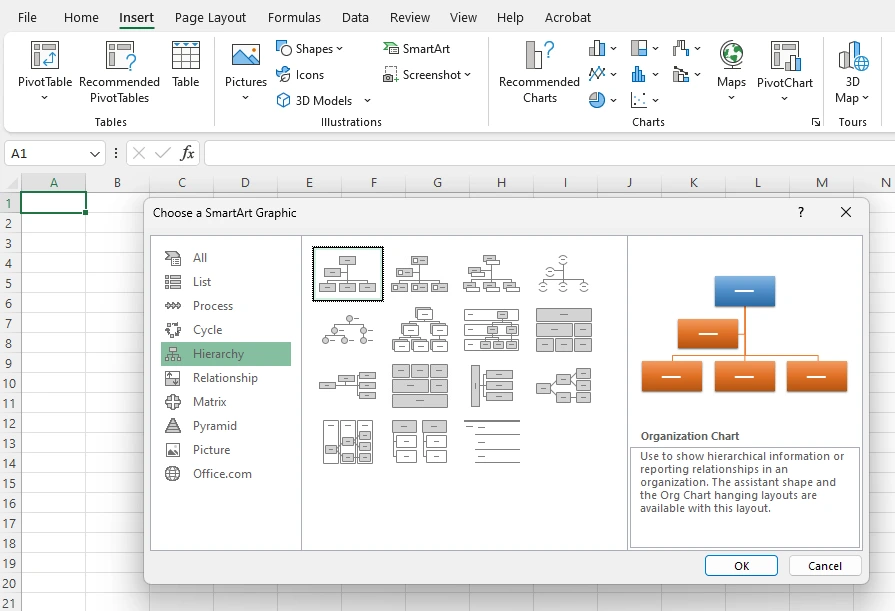The image size is (895, 611).
Task: Expand the Screenshot dropdown menu
Action: [467, 75]
